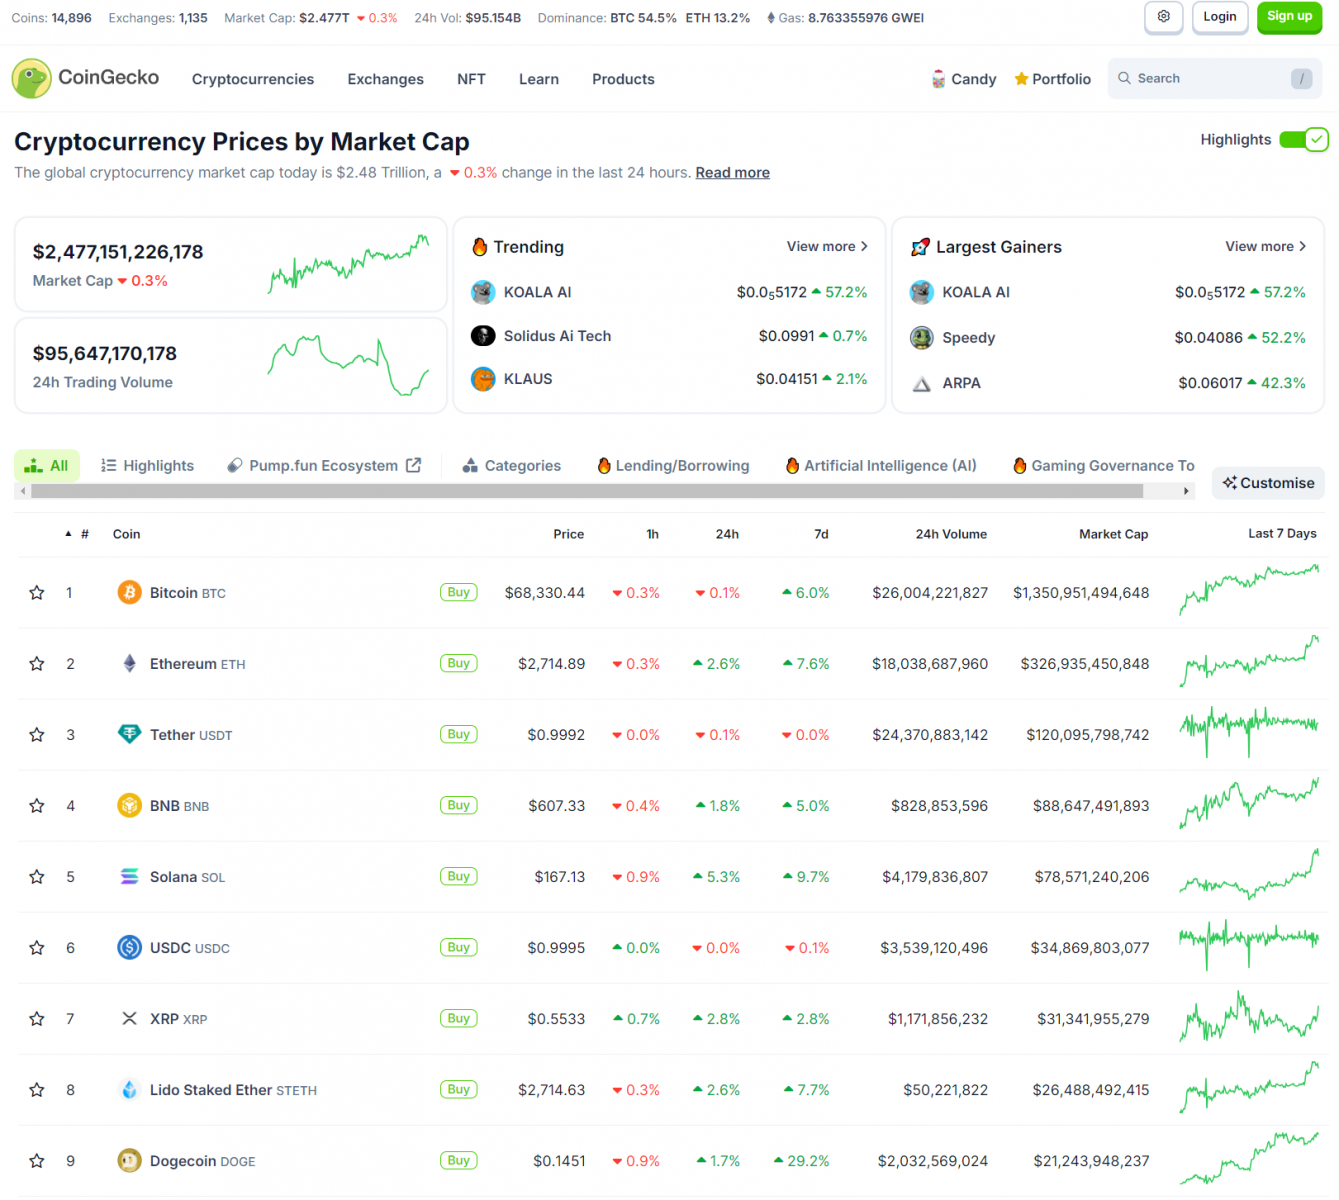Open the Categories tab

pyautogui.click(x=512, y=465)
